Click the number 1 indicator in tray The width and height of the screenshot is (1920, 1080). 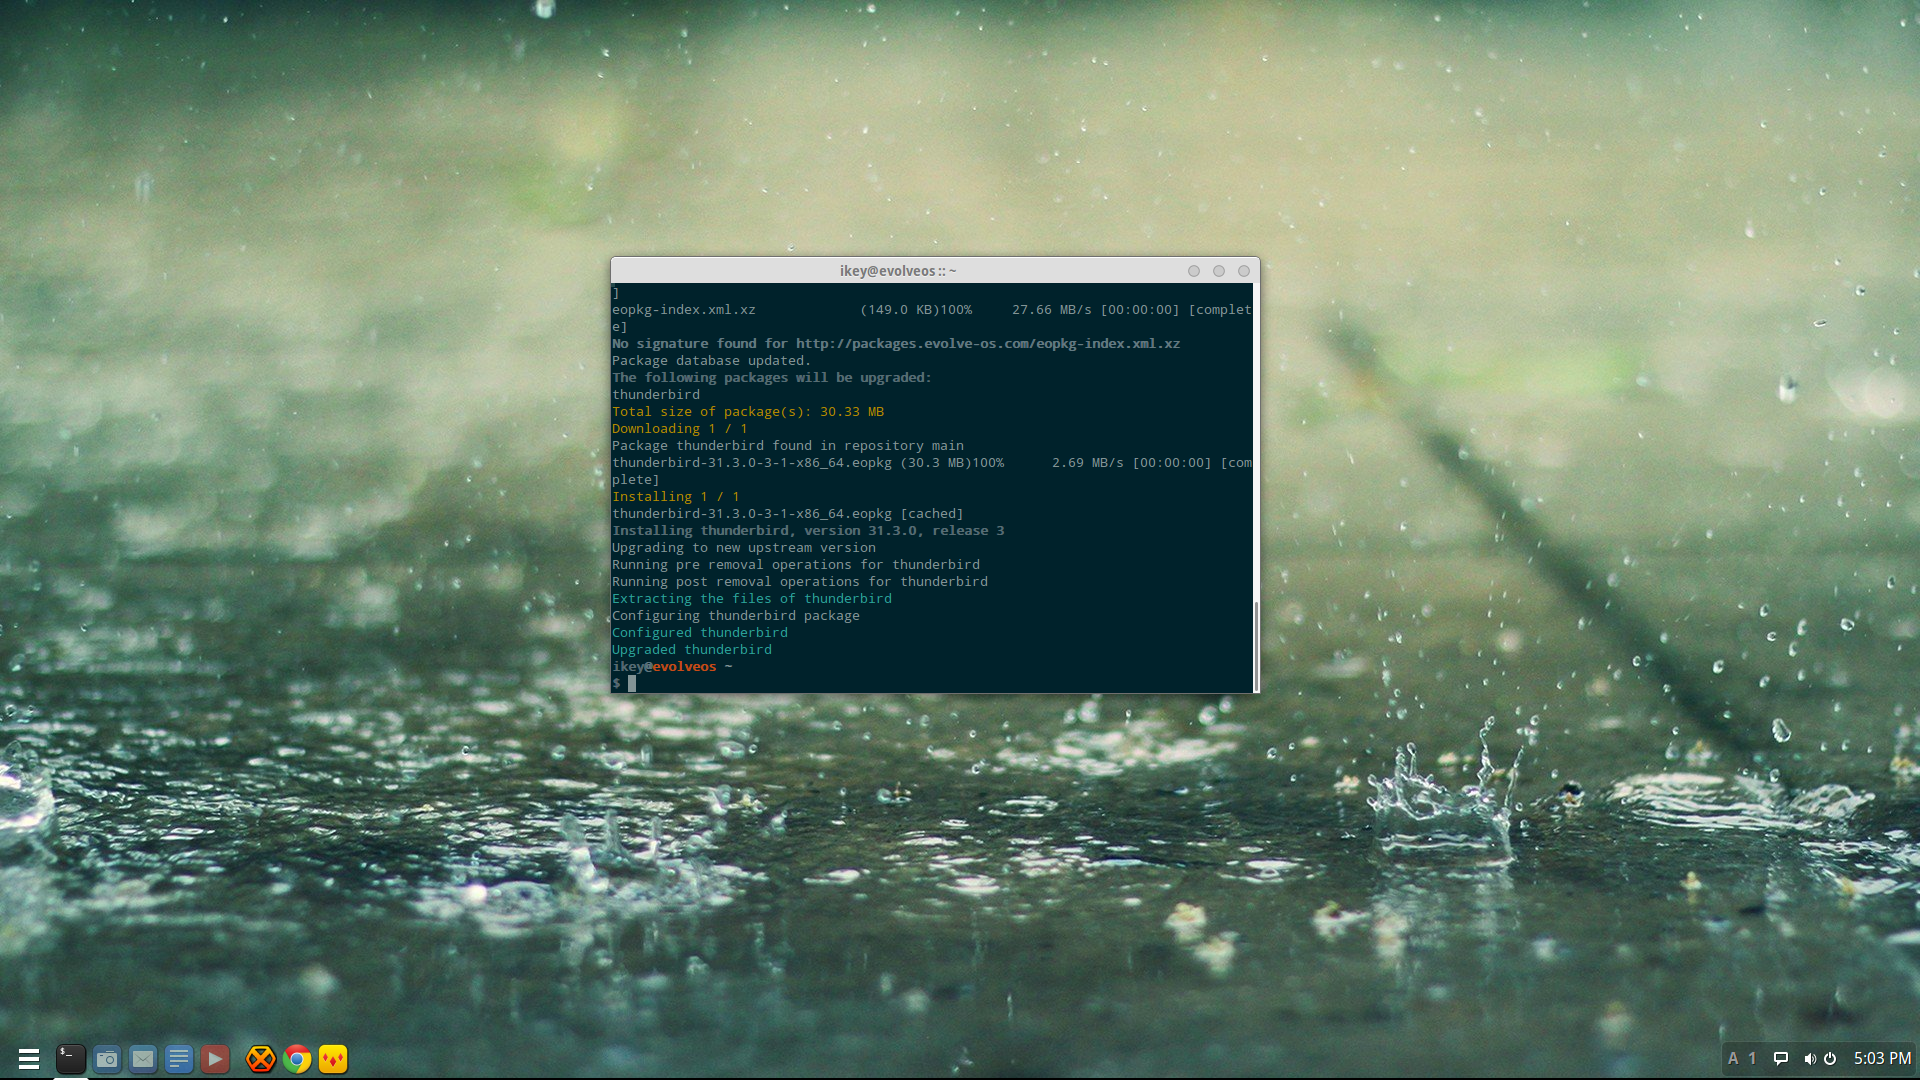point(1752,1058)
